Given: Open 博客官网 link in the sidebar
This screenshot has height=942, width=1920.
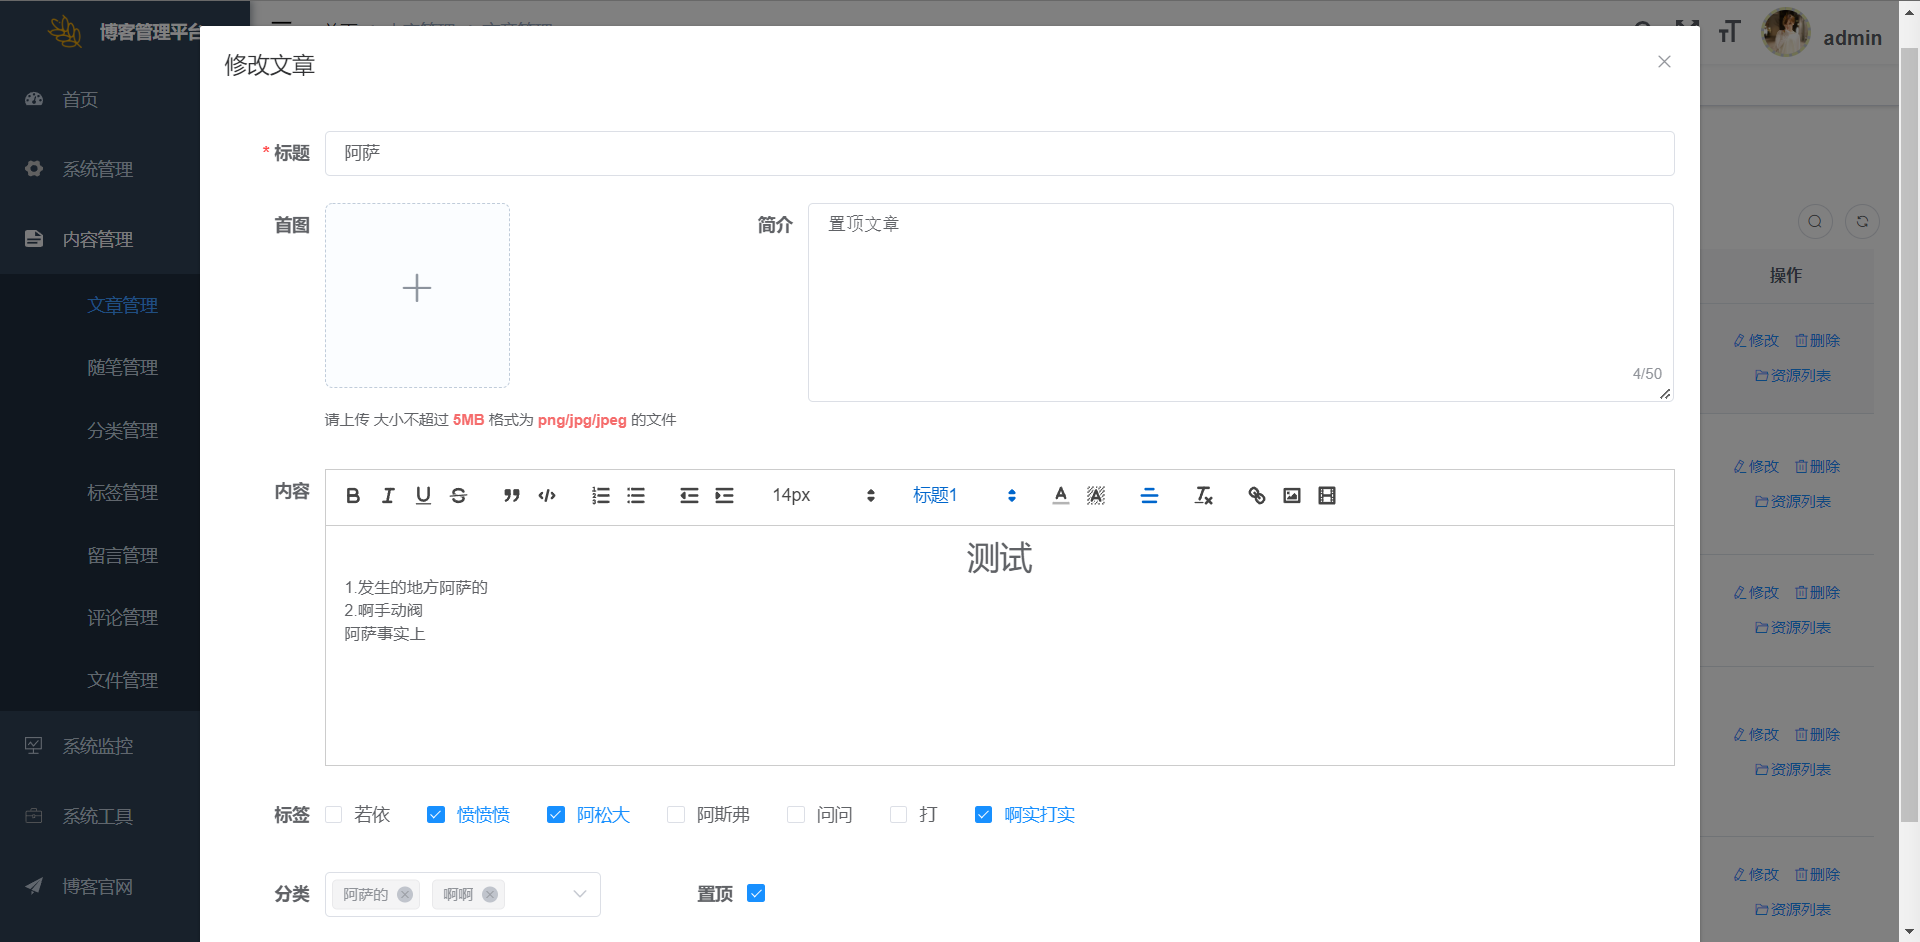Looking at the screenshot, I should [100, 886].
